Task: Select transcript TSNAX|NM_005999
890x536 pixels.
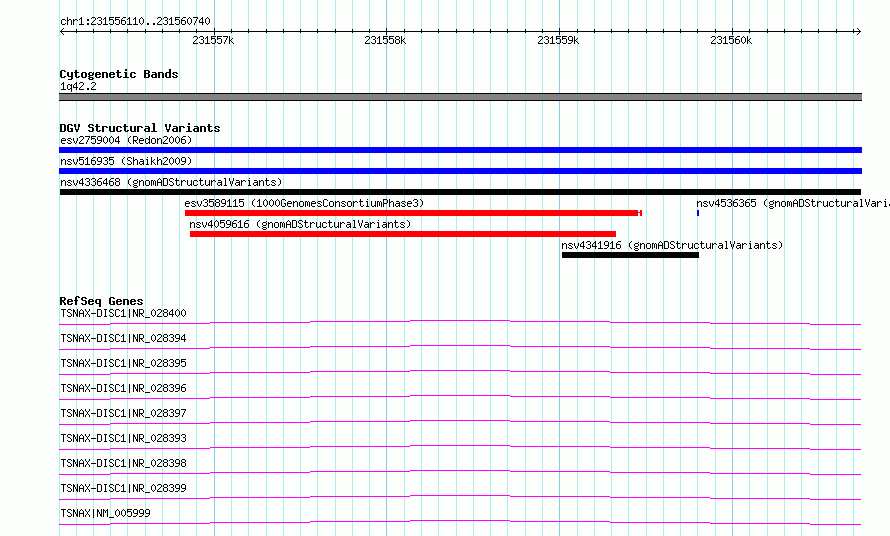Action: 106,513
